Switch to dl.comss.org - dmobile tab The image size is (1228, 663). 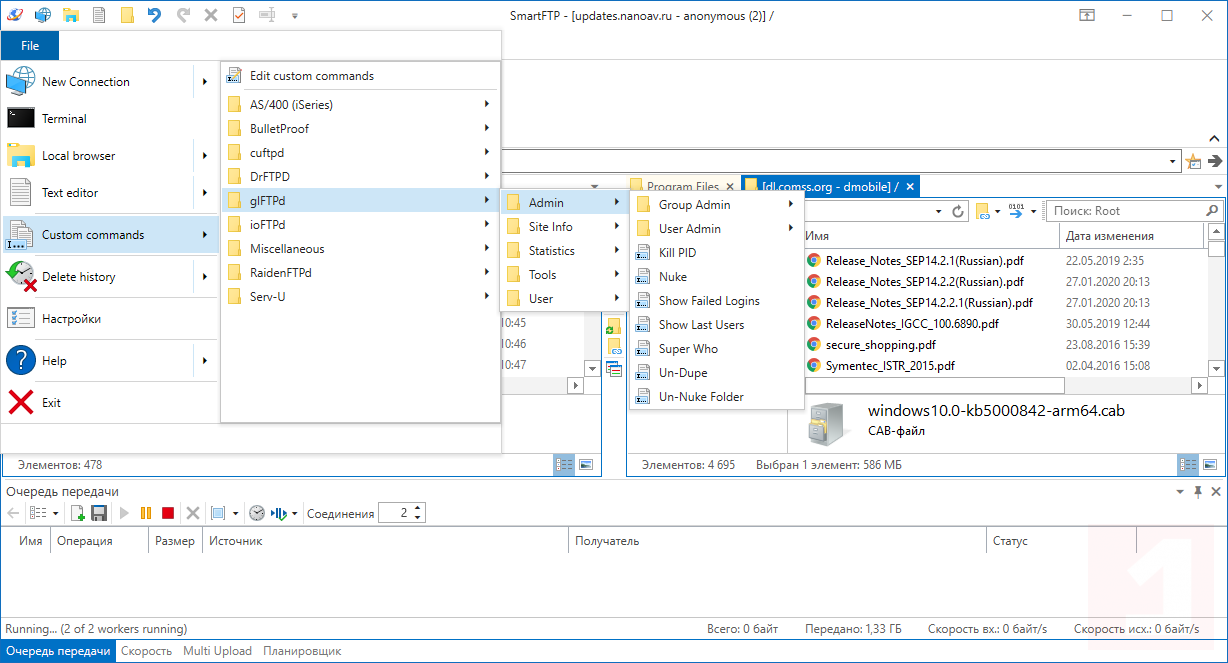[x=830, y=186]
